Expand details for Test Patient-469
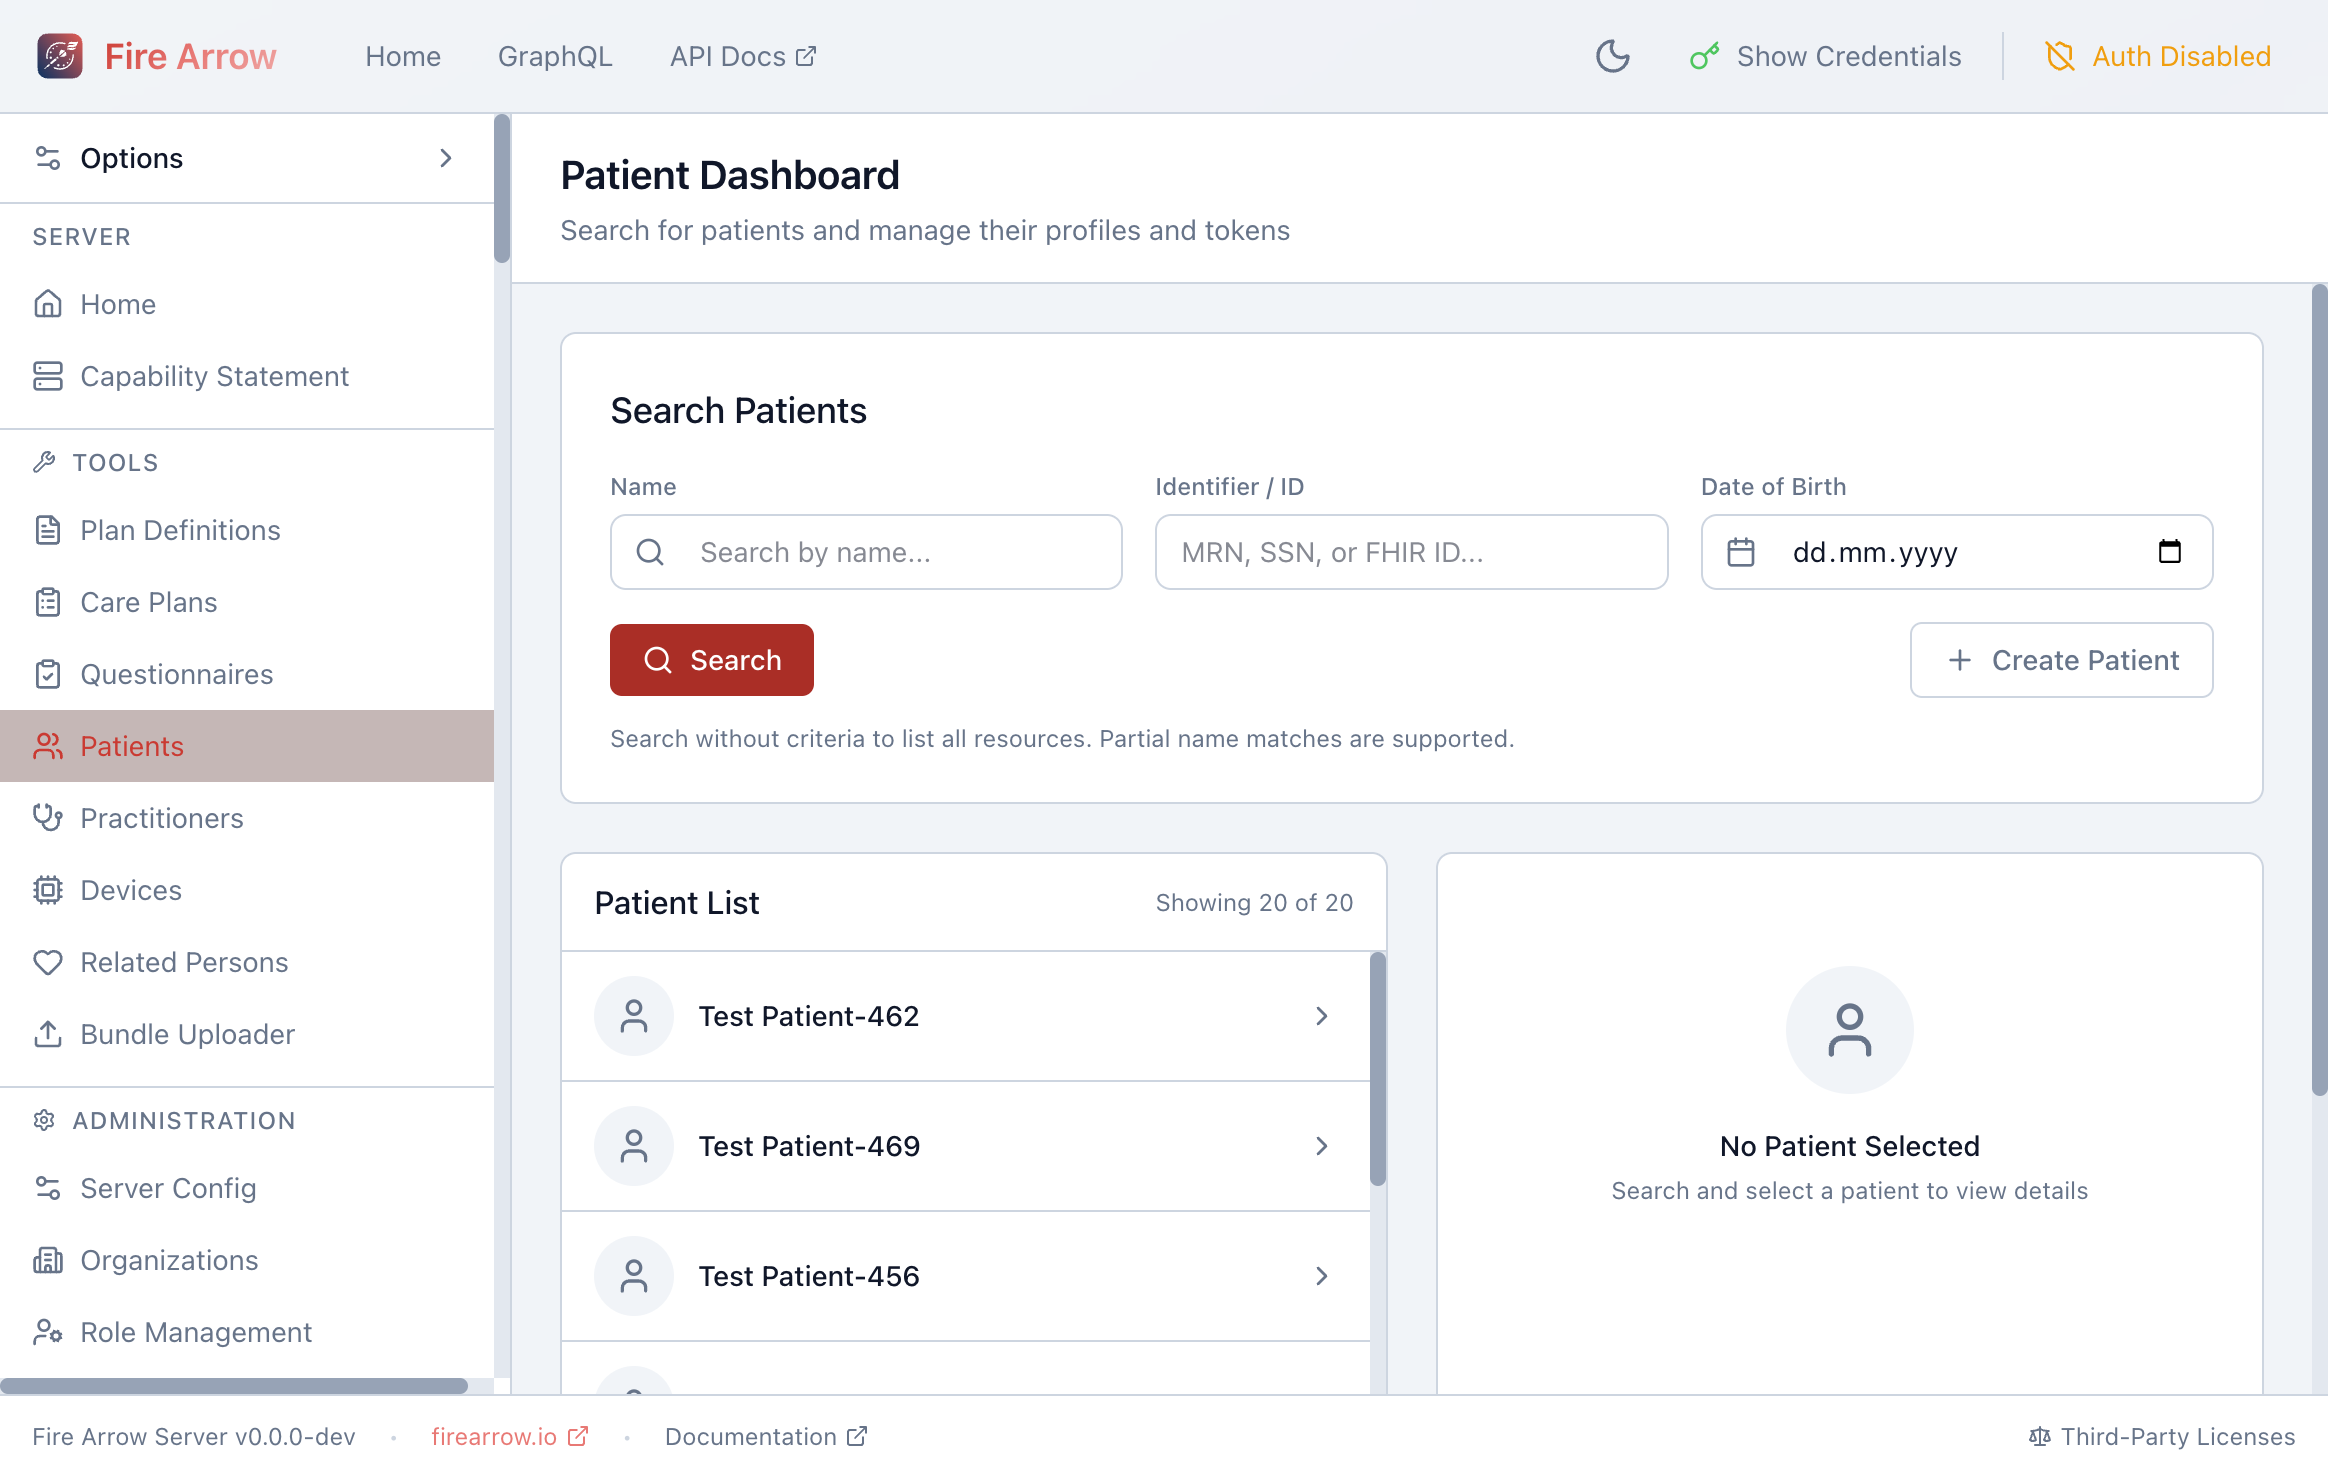Viewport: 2328px width, 1476px height. [x=1322, y=1146]
